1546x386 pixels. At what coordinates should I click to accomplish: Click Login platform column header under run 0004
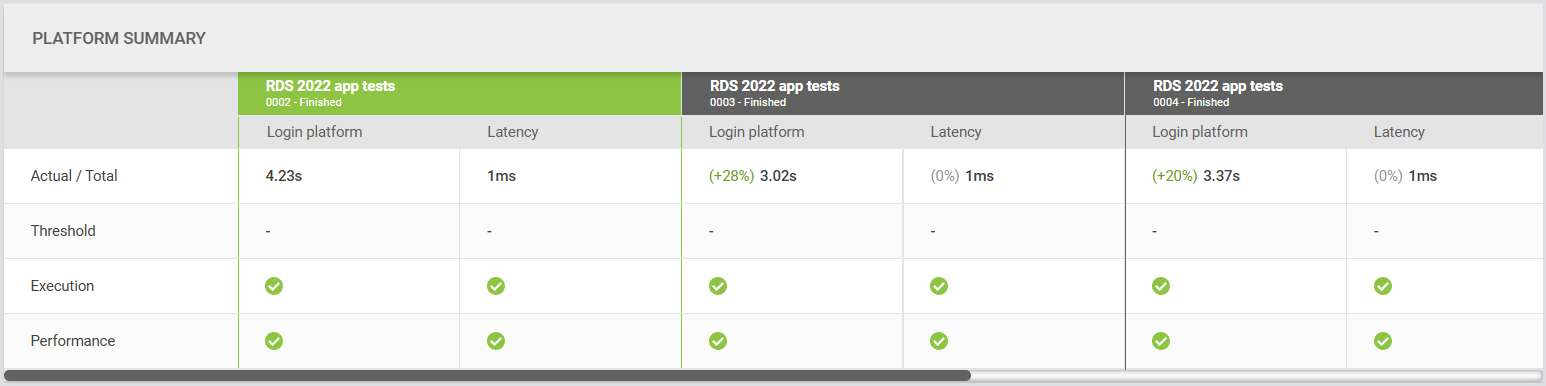coord(1200,132)
